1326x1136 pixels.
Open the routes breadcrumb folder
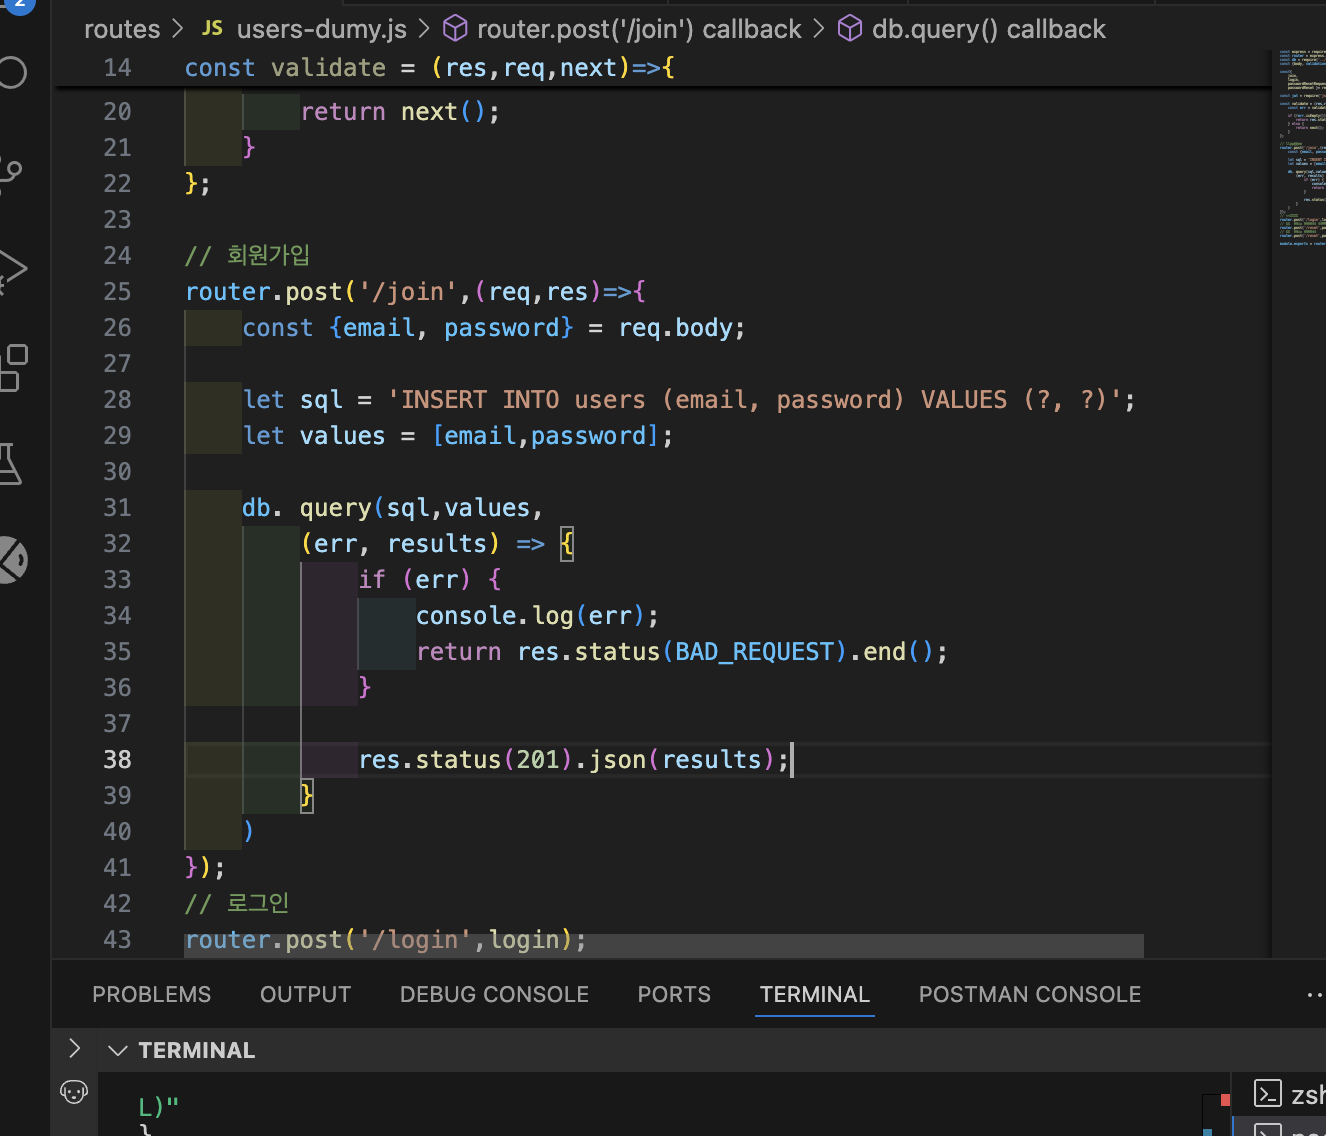tap(122, 29)
